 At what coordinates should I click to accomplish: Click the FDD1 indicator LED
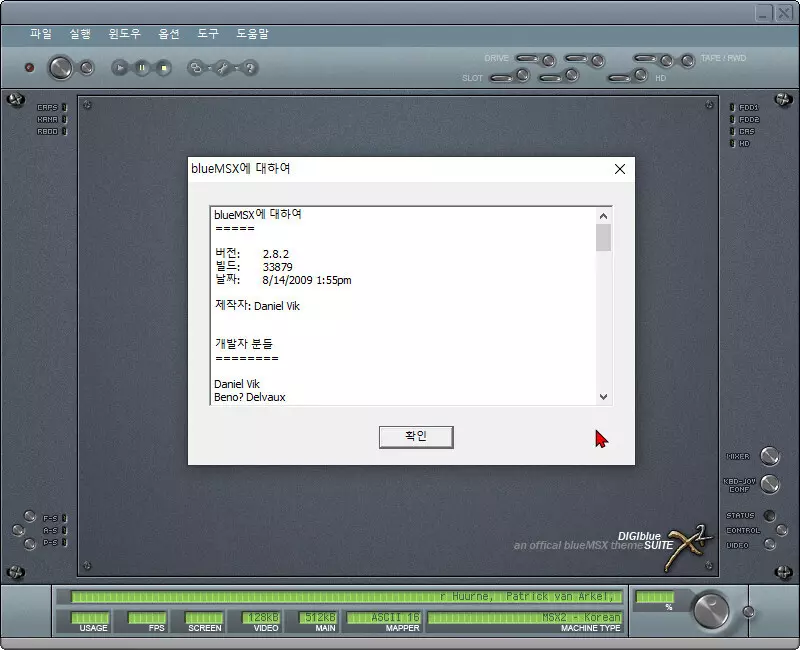[732, 107]
